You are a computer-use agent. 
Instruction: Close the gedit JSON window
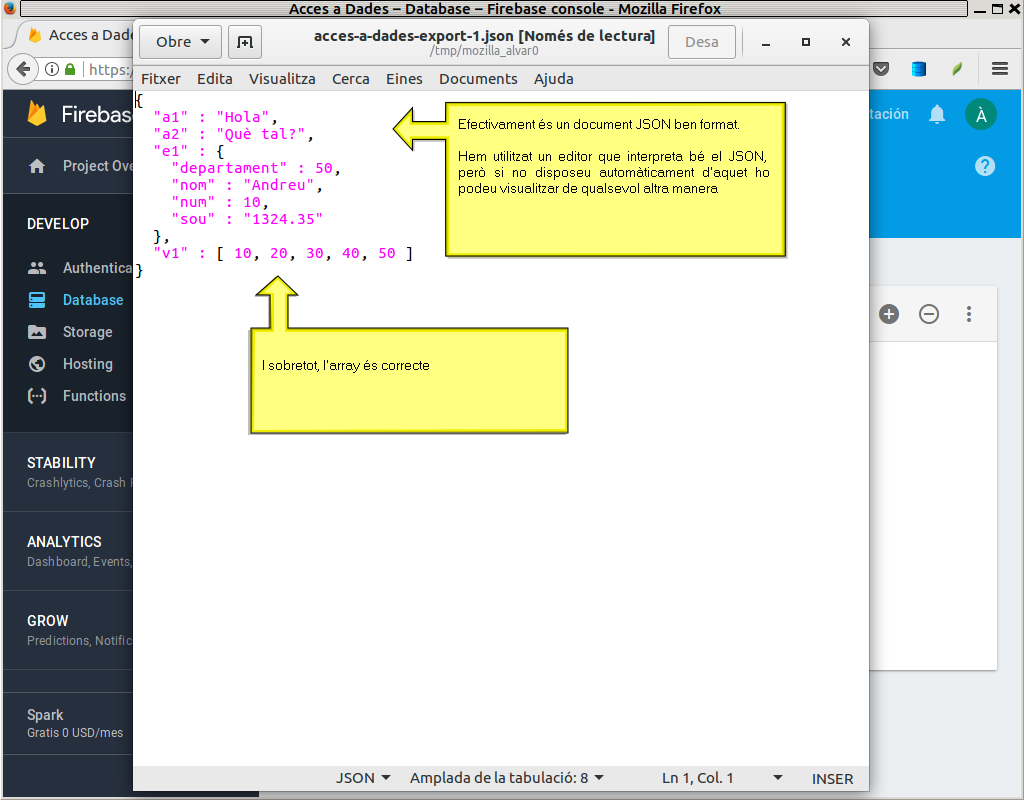[846, 42]
